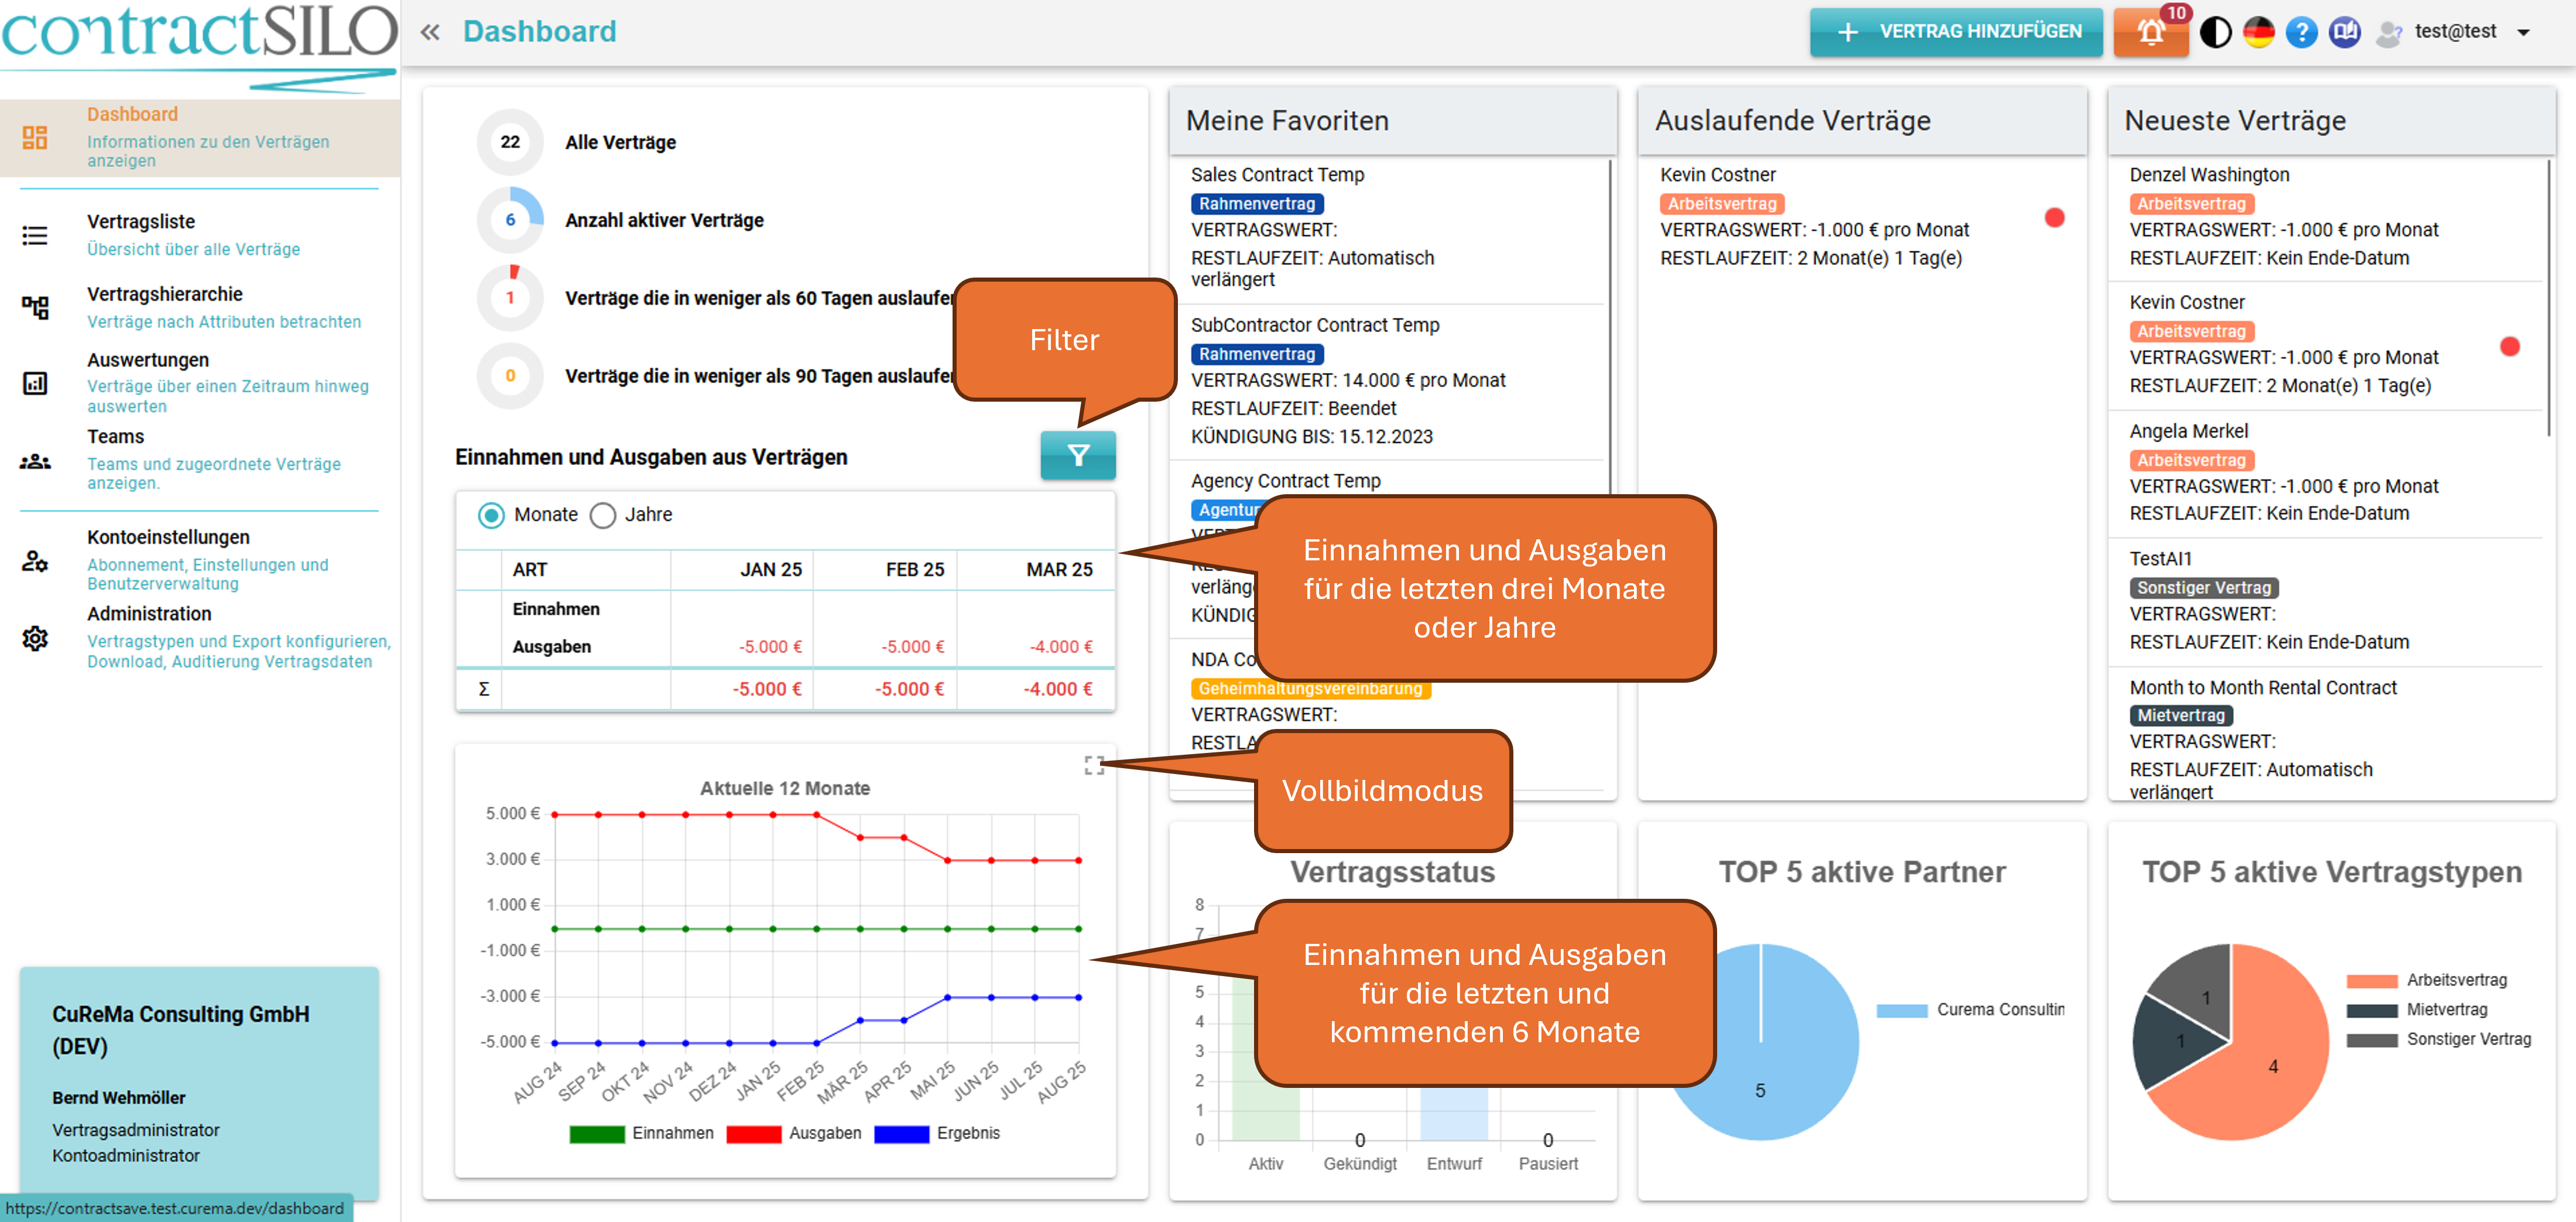Open Administration via the gear icon
The width and height of the screenshot is (2576, 1222).
point(36,638)
